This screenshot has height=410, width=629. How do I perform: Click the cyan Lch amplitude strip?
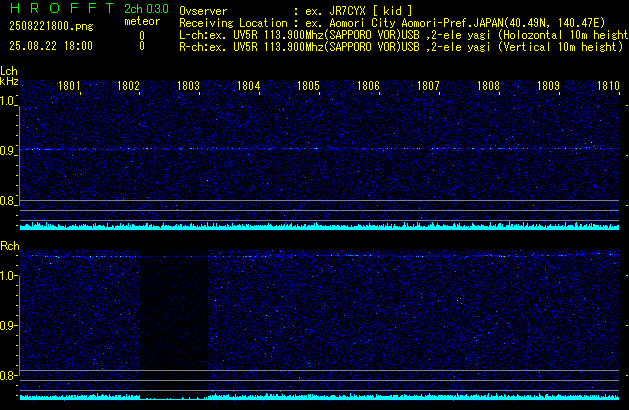click(320, 226)
